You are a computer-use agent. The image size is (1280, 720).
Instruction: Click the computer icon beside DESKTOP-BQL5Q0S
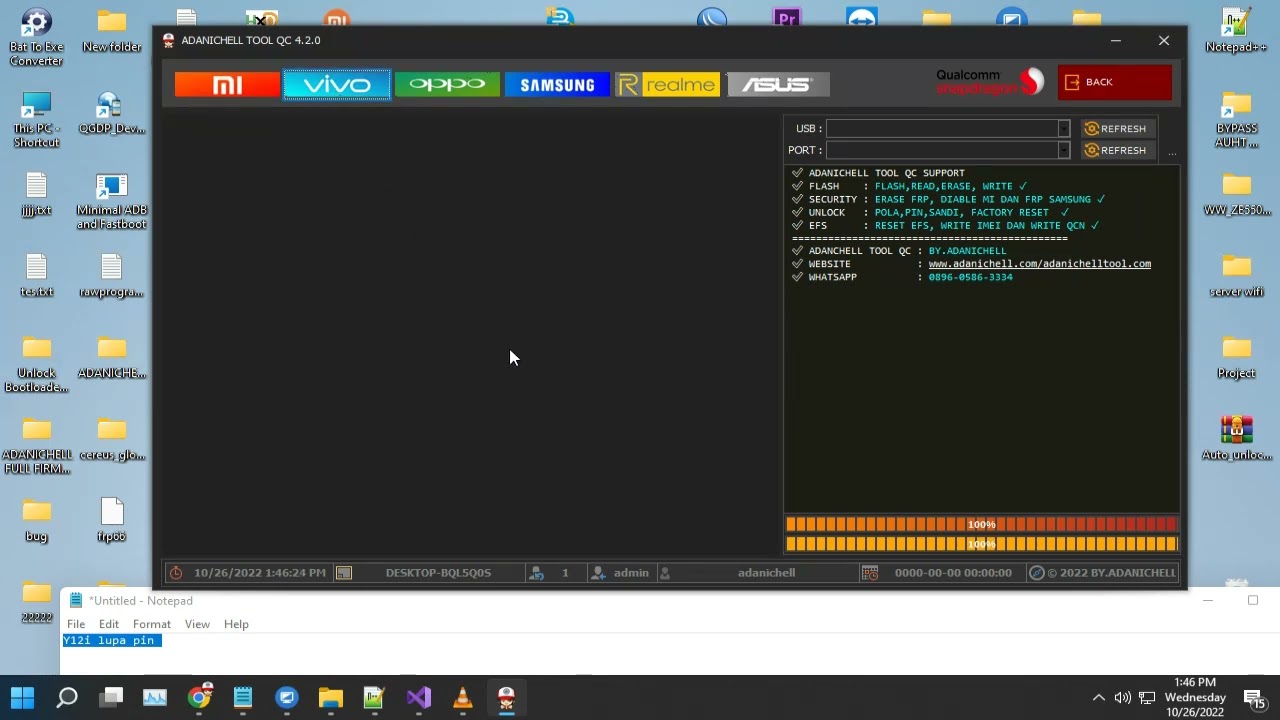click(344, 573)
